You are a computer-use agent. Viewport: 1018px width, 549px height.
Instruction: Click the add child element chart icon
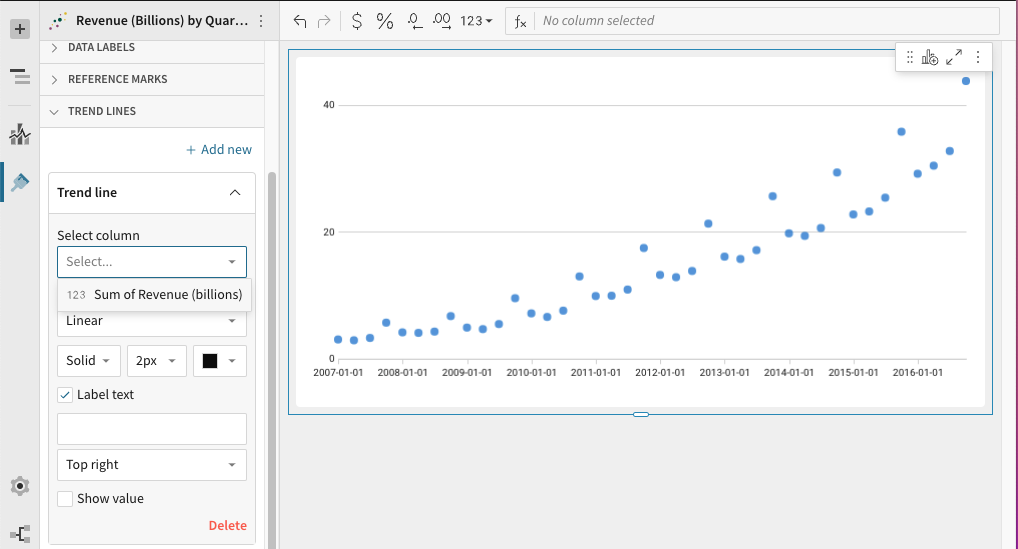click(930, 58)
